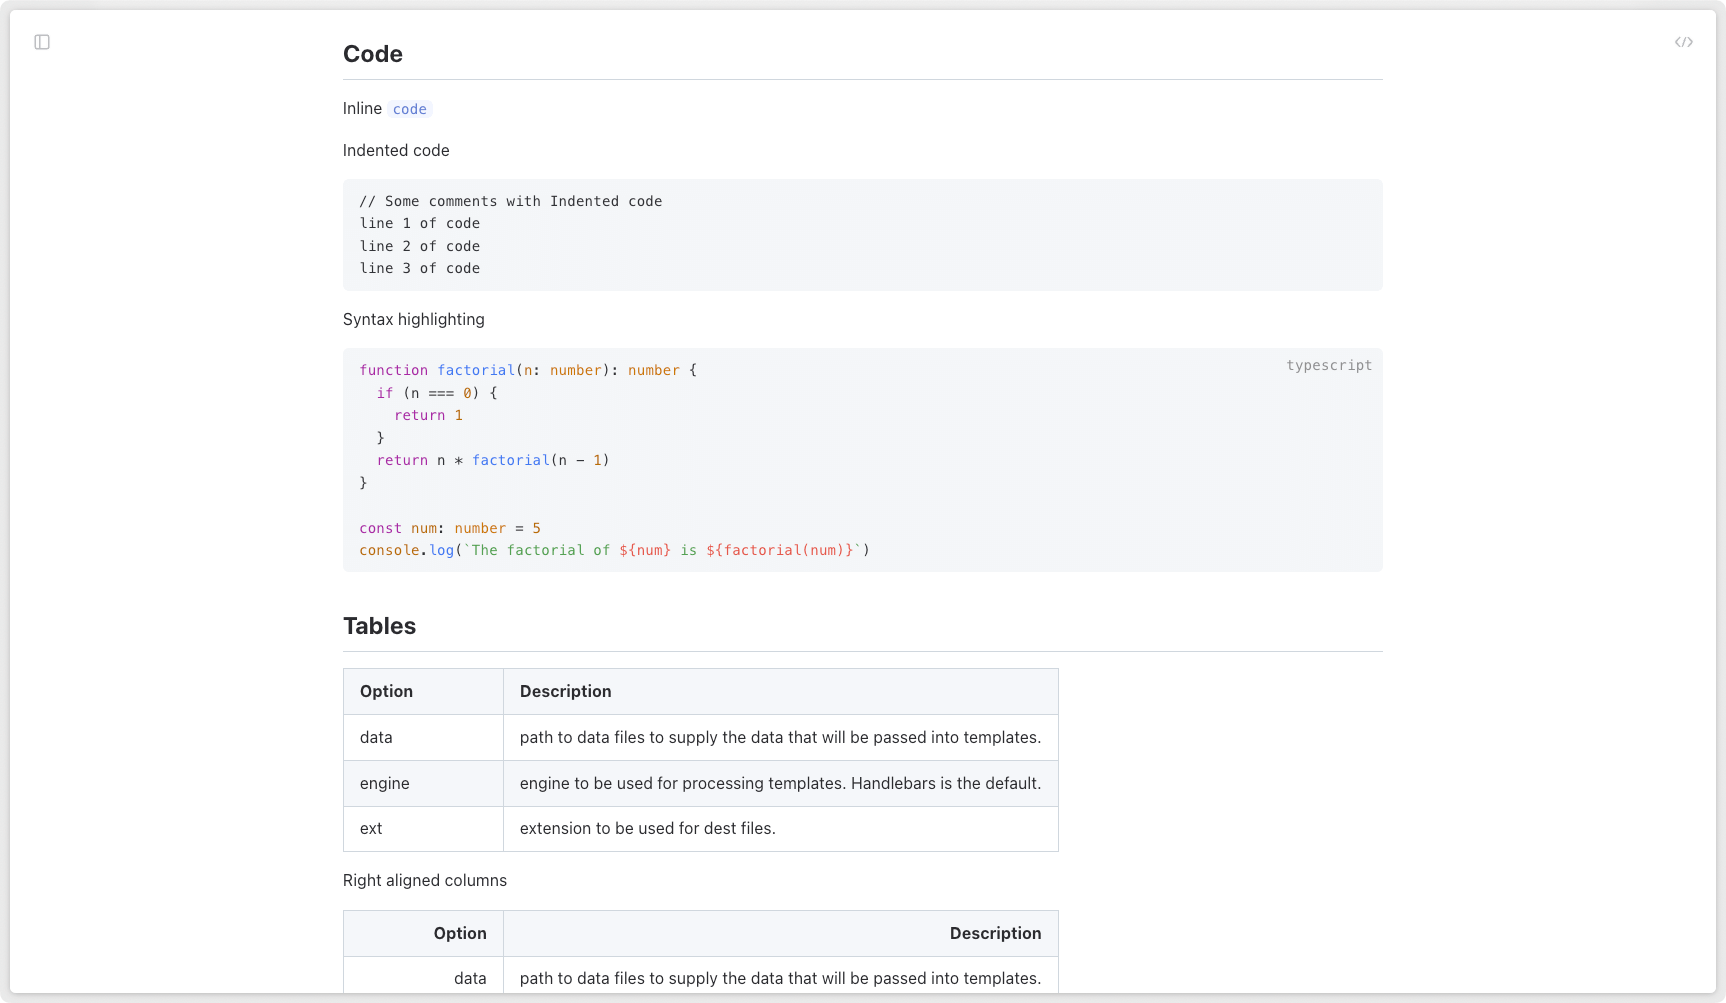
Task: Click line 3 of code
Action: pos(420,268)
